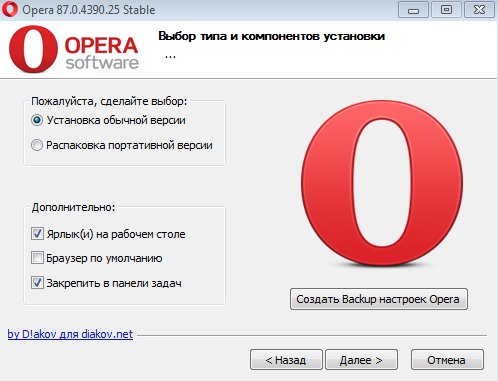The height and width of the screenshot is (381, 498).
Task: Click the Opera software logo in header
Action: pos(73,49)
